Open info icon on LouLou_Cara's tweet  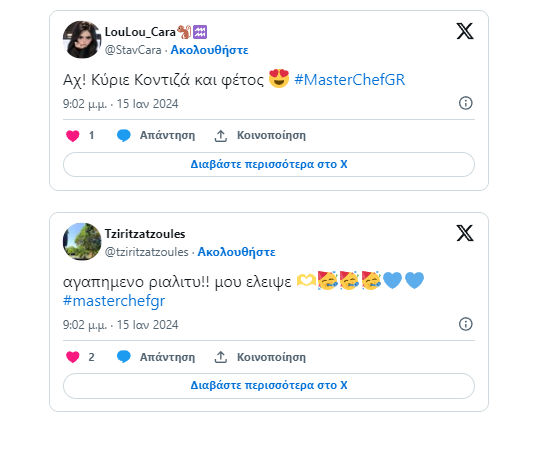click(x=465, y=103)
